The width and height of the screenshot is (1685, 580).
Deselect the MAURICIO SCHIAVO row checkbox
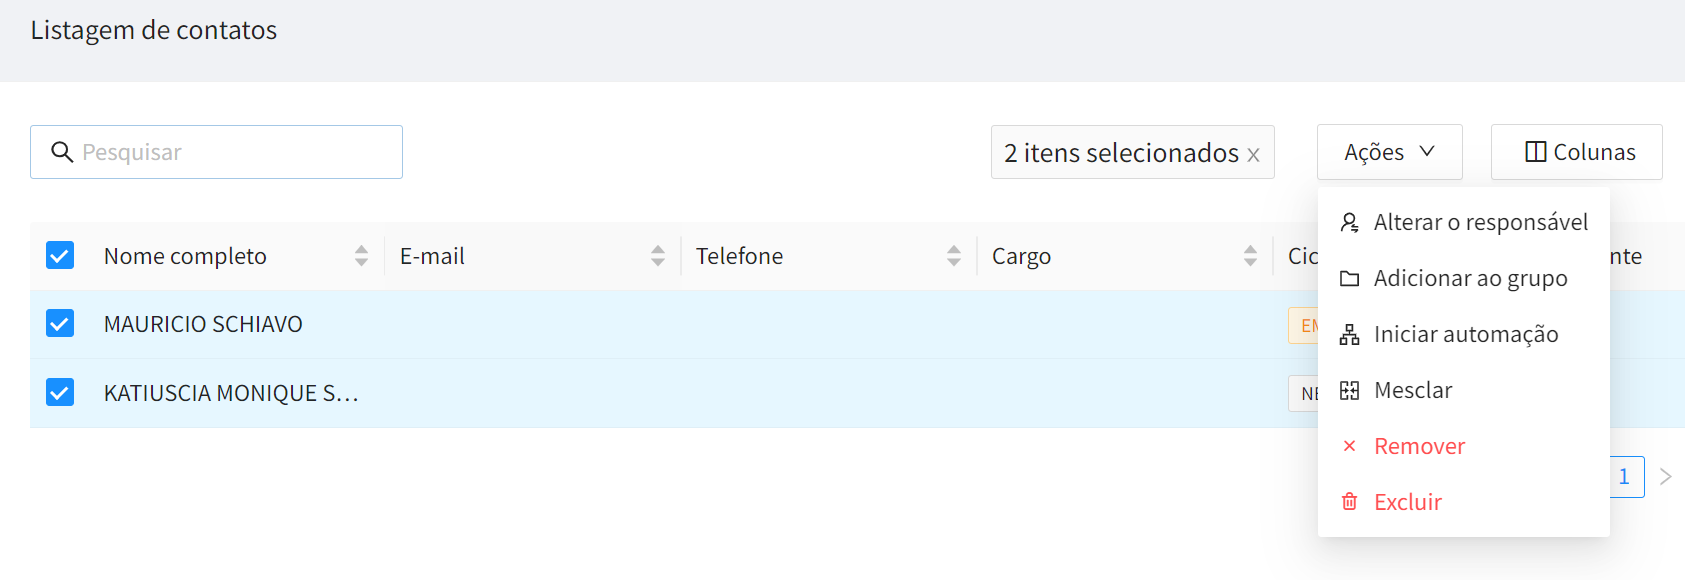60,323
